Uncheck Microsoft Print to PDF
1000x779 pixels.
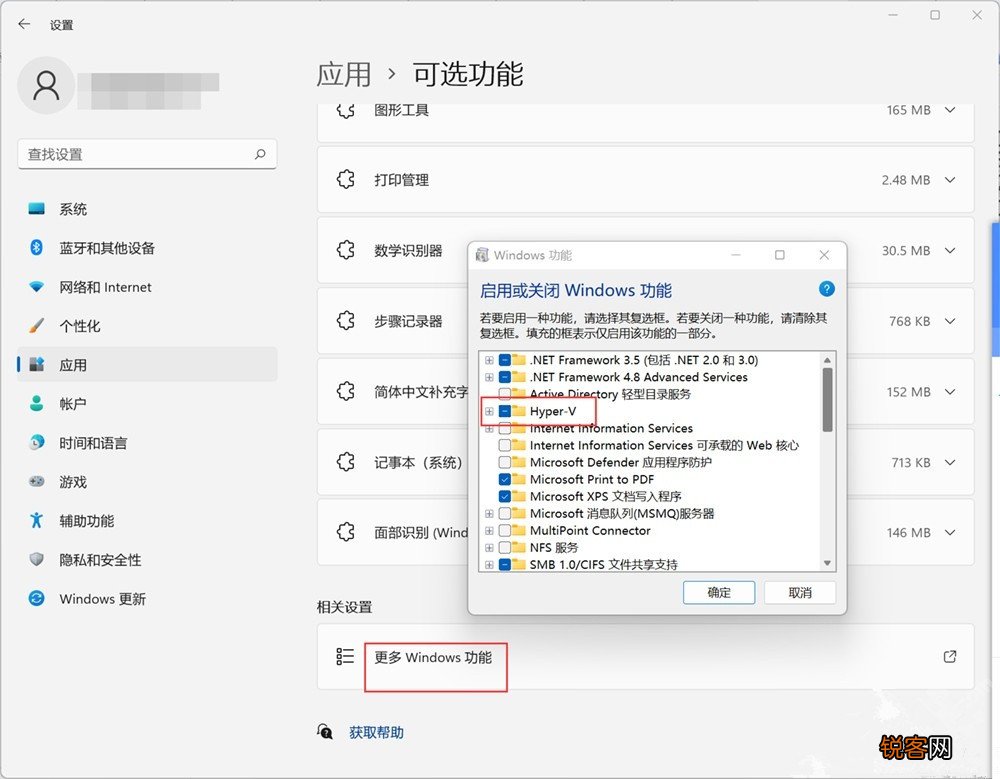click(x=504, y=479)
